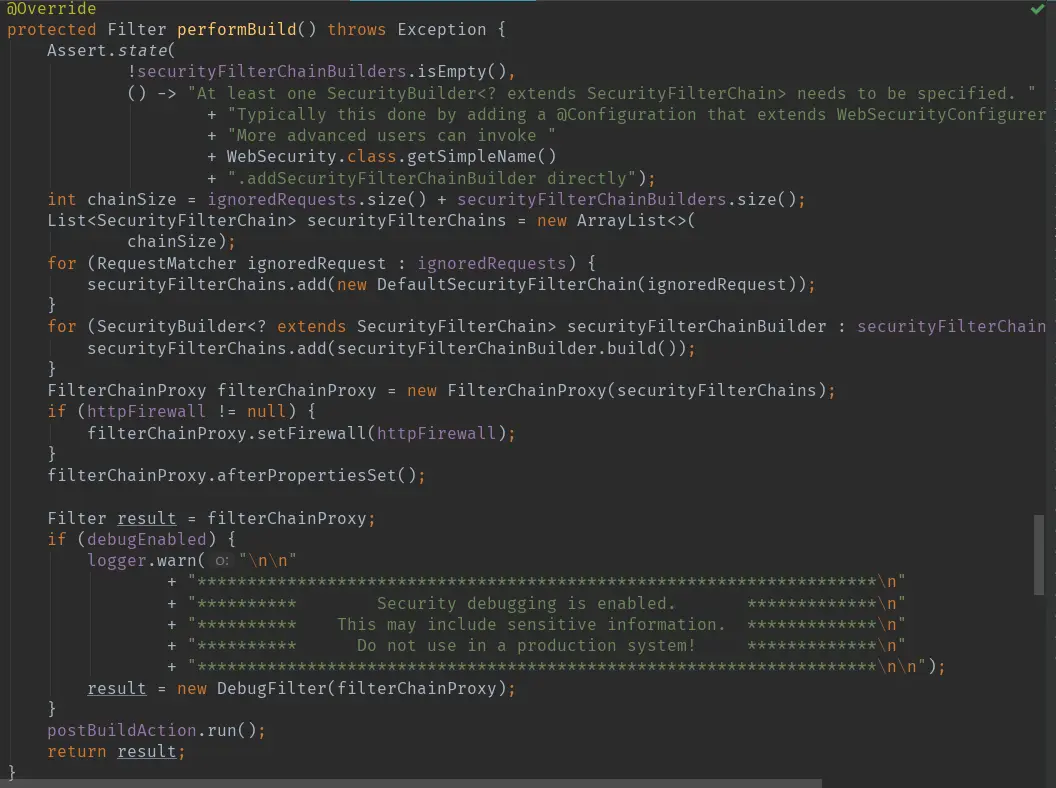
Task: Click the green inspections checkmark icon
Action: [x=1037, y=9]
